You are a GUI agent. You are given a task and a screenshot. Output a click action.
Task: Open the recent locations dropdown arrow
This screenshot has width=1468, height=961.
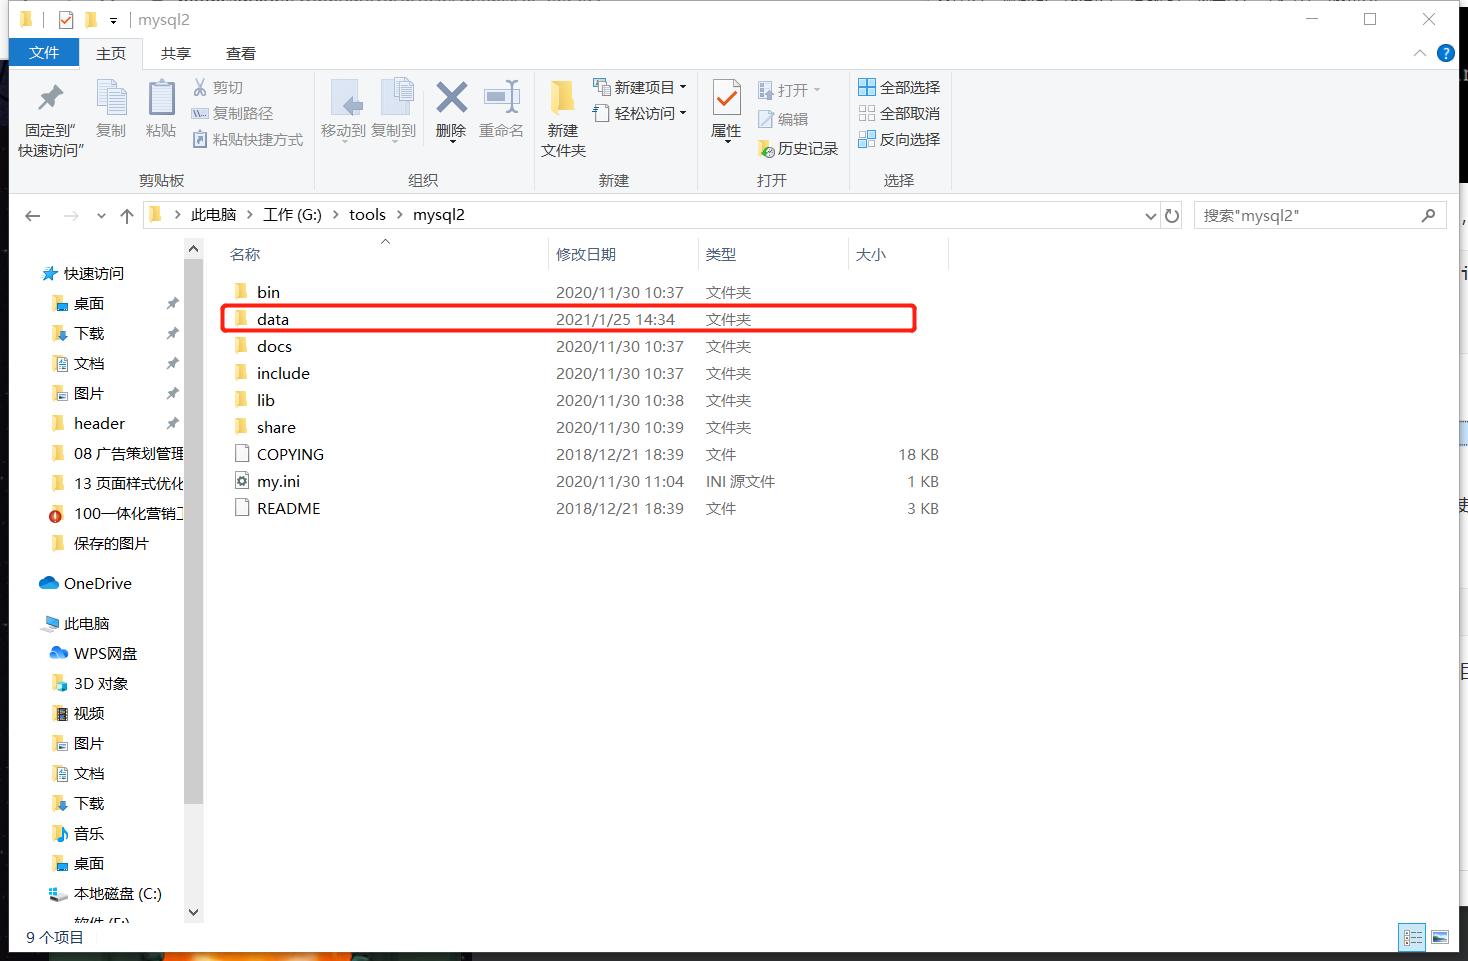[x=101, y=216]
